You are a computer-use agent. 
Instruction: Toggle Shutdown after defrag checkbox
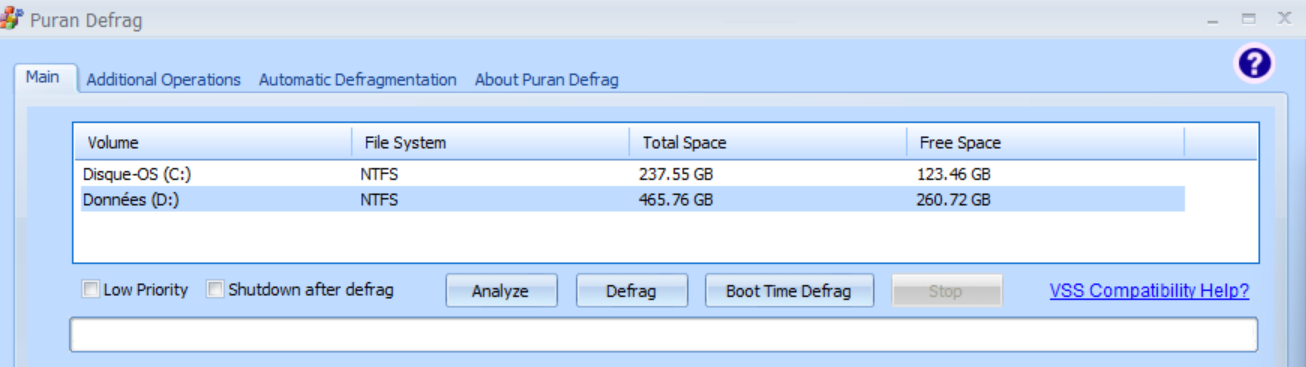tap(215, 290)
